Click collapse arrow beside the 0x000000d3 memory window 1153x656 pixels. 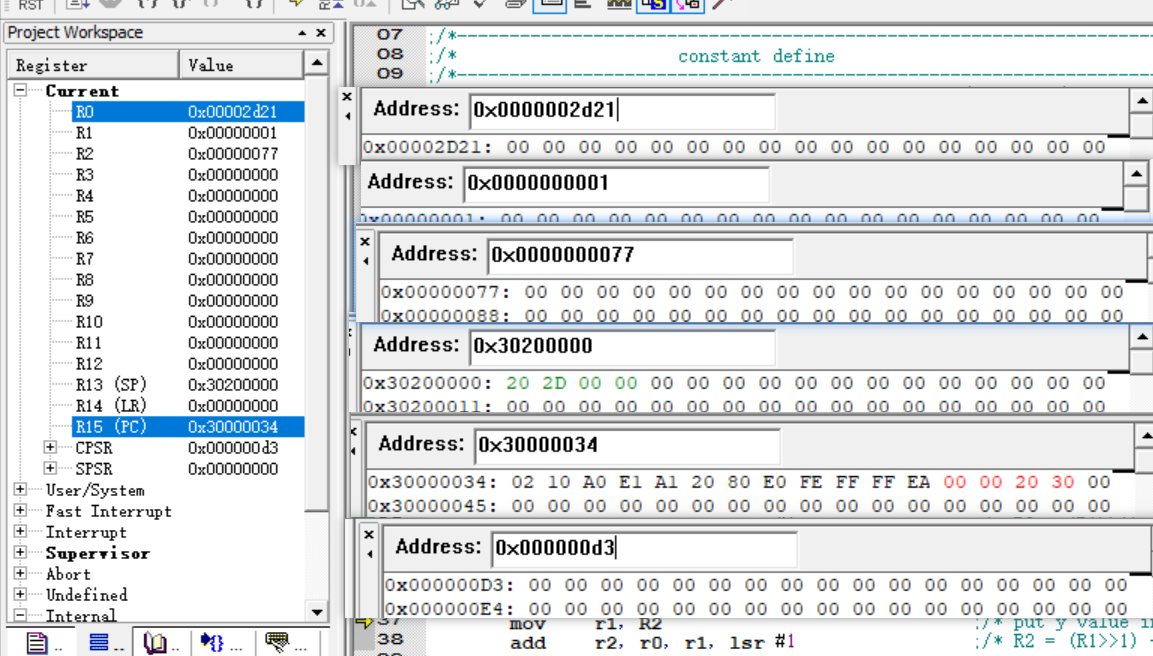click(370, 554)
